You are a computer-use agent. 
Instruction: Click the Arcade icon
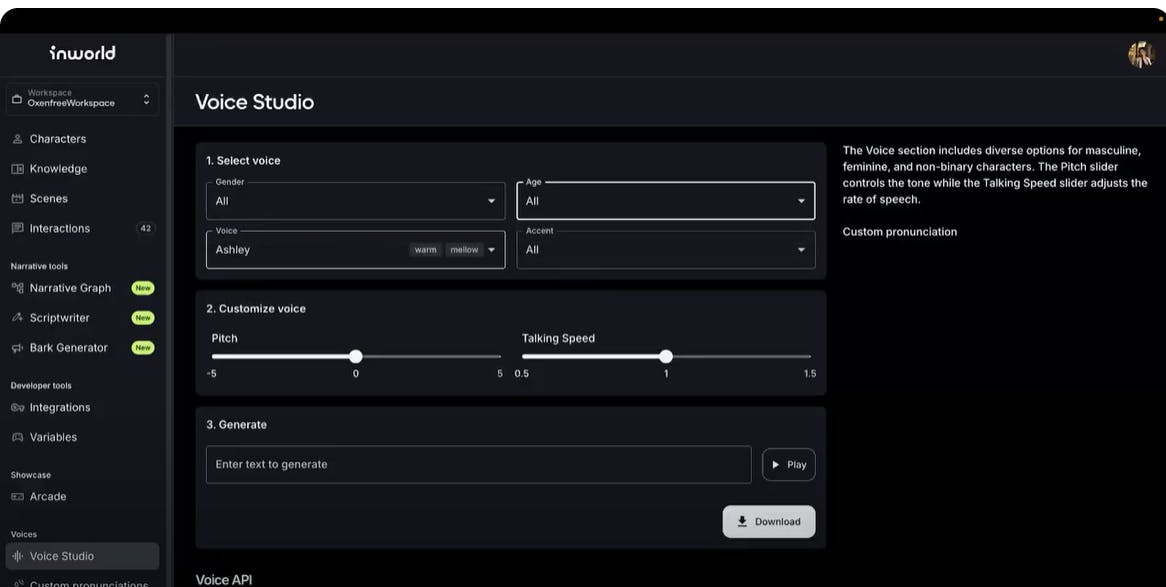(x=17, y=497)
